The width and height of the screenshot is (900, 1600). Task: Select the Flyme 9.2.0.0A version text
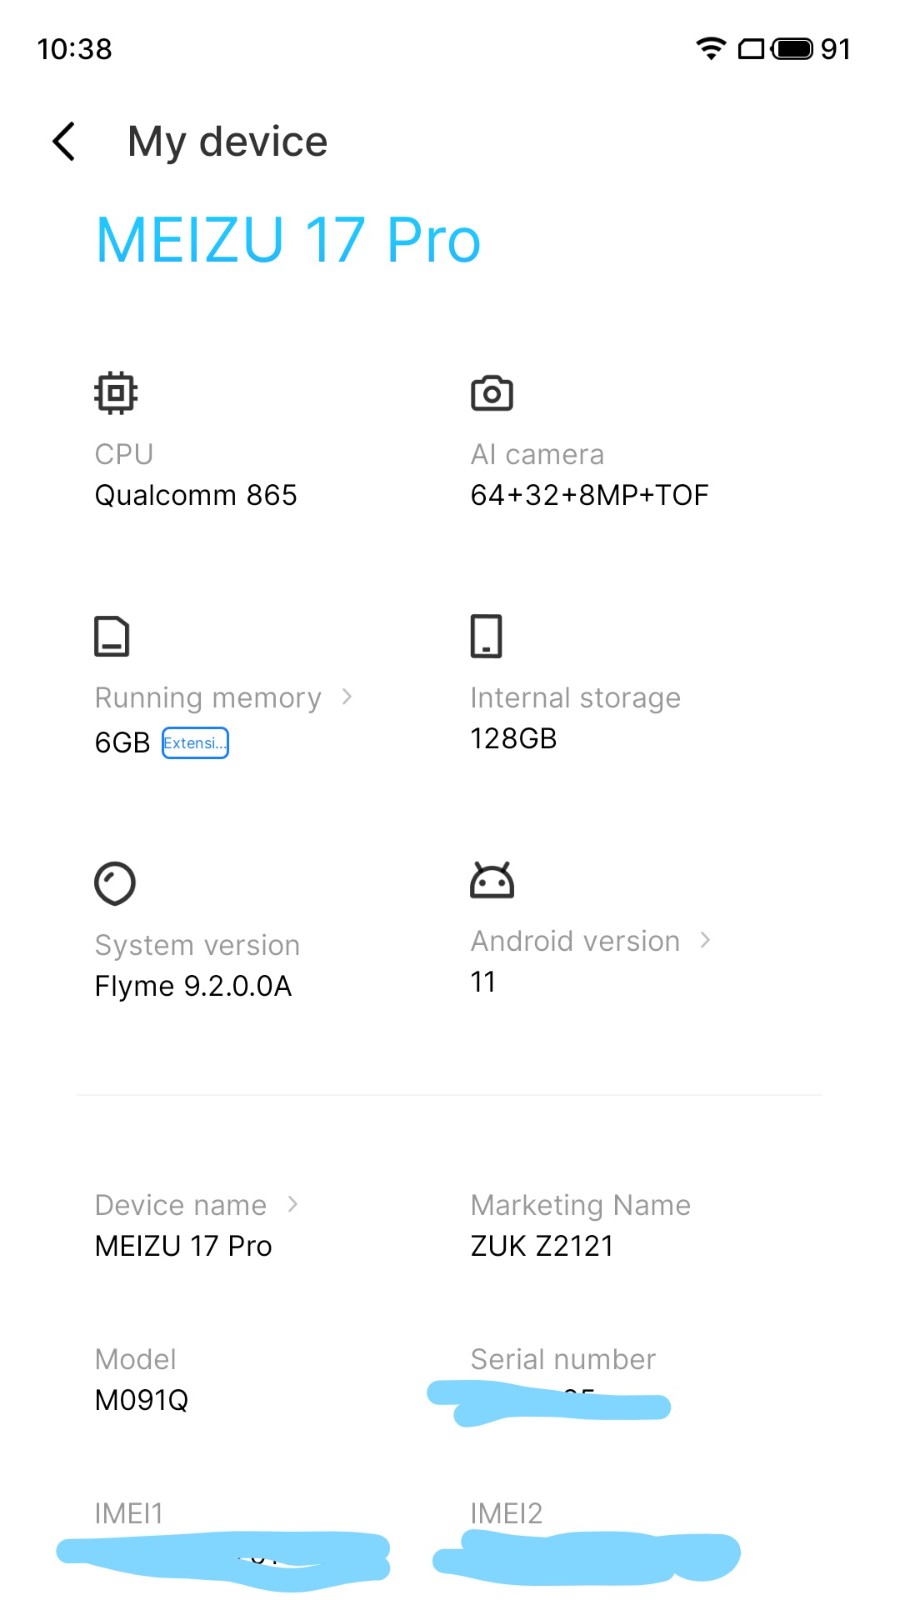click(x=193, y=986)
